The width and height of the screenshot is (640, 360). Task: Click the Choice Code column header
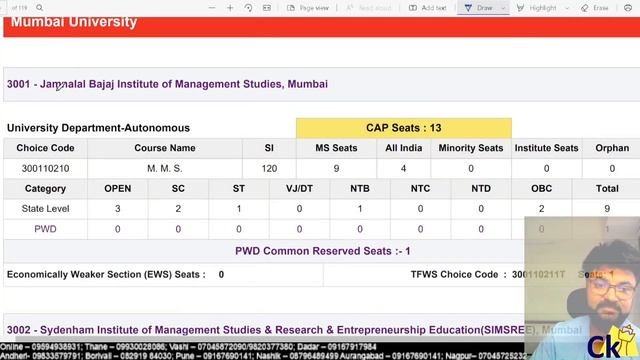pos(45,148)
